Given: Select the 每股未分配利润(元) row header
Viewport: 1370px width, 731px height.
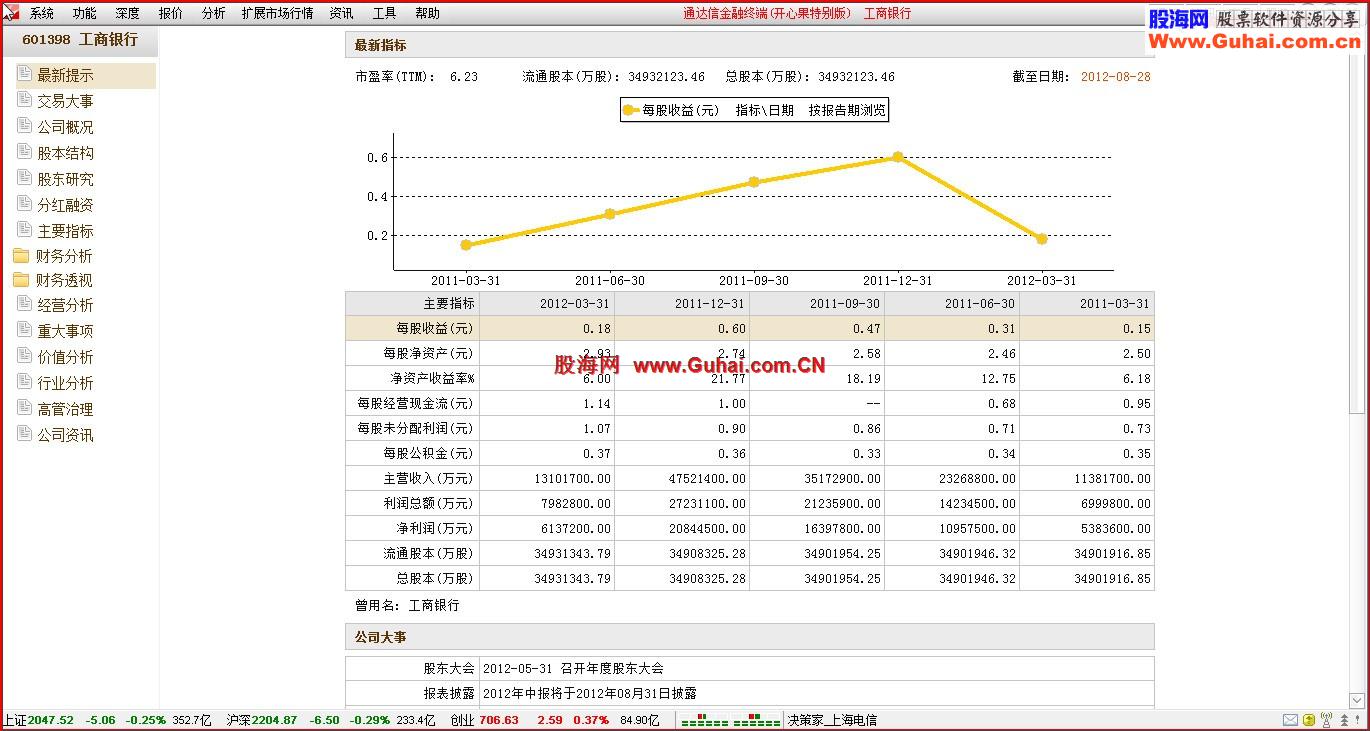Looking at the screenshot, I should tap(413, 428).
